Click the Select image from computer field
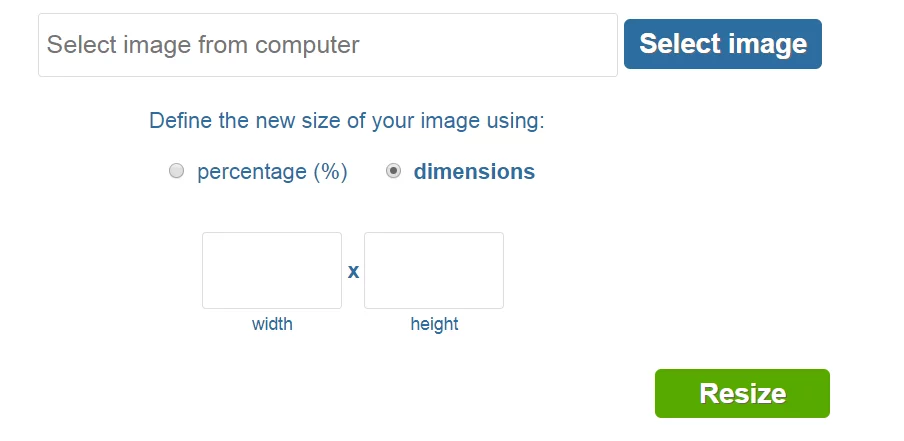This screenshot has width=904, height=441. [x=328, y=45]
